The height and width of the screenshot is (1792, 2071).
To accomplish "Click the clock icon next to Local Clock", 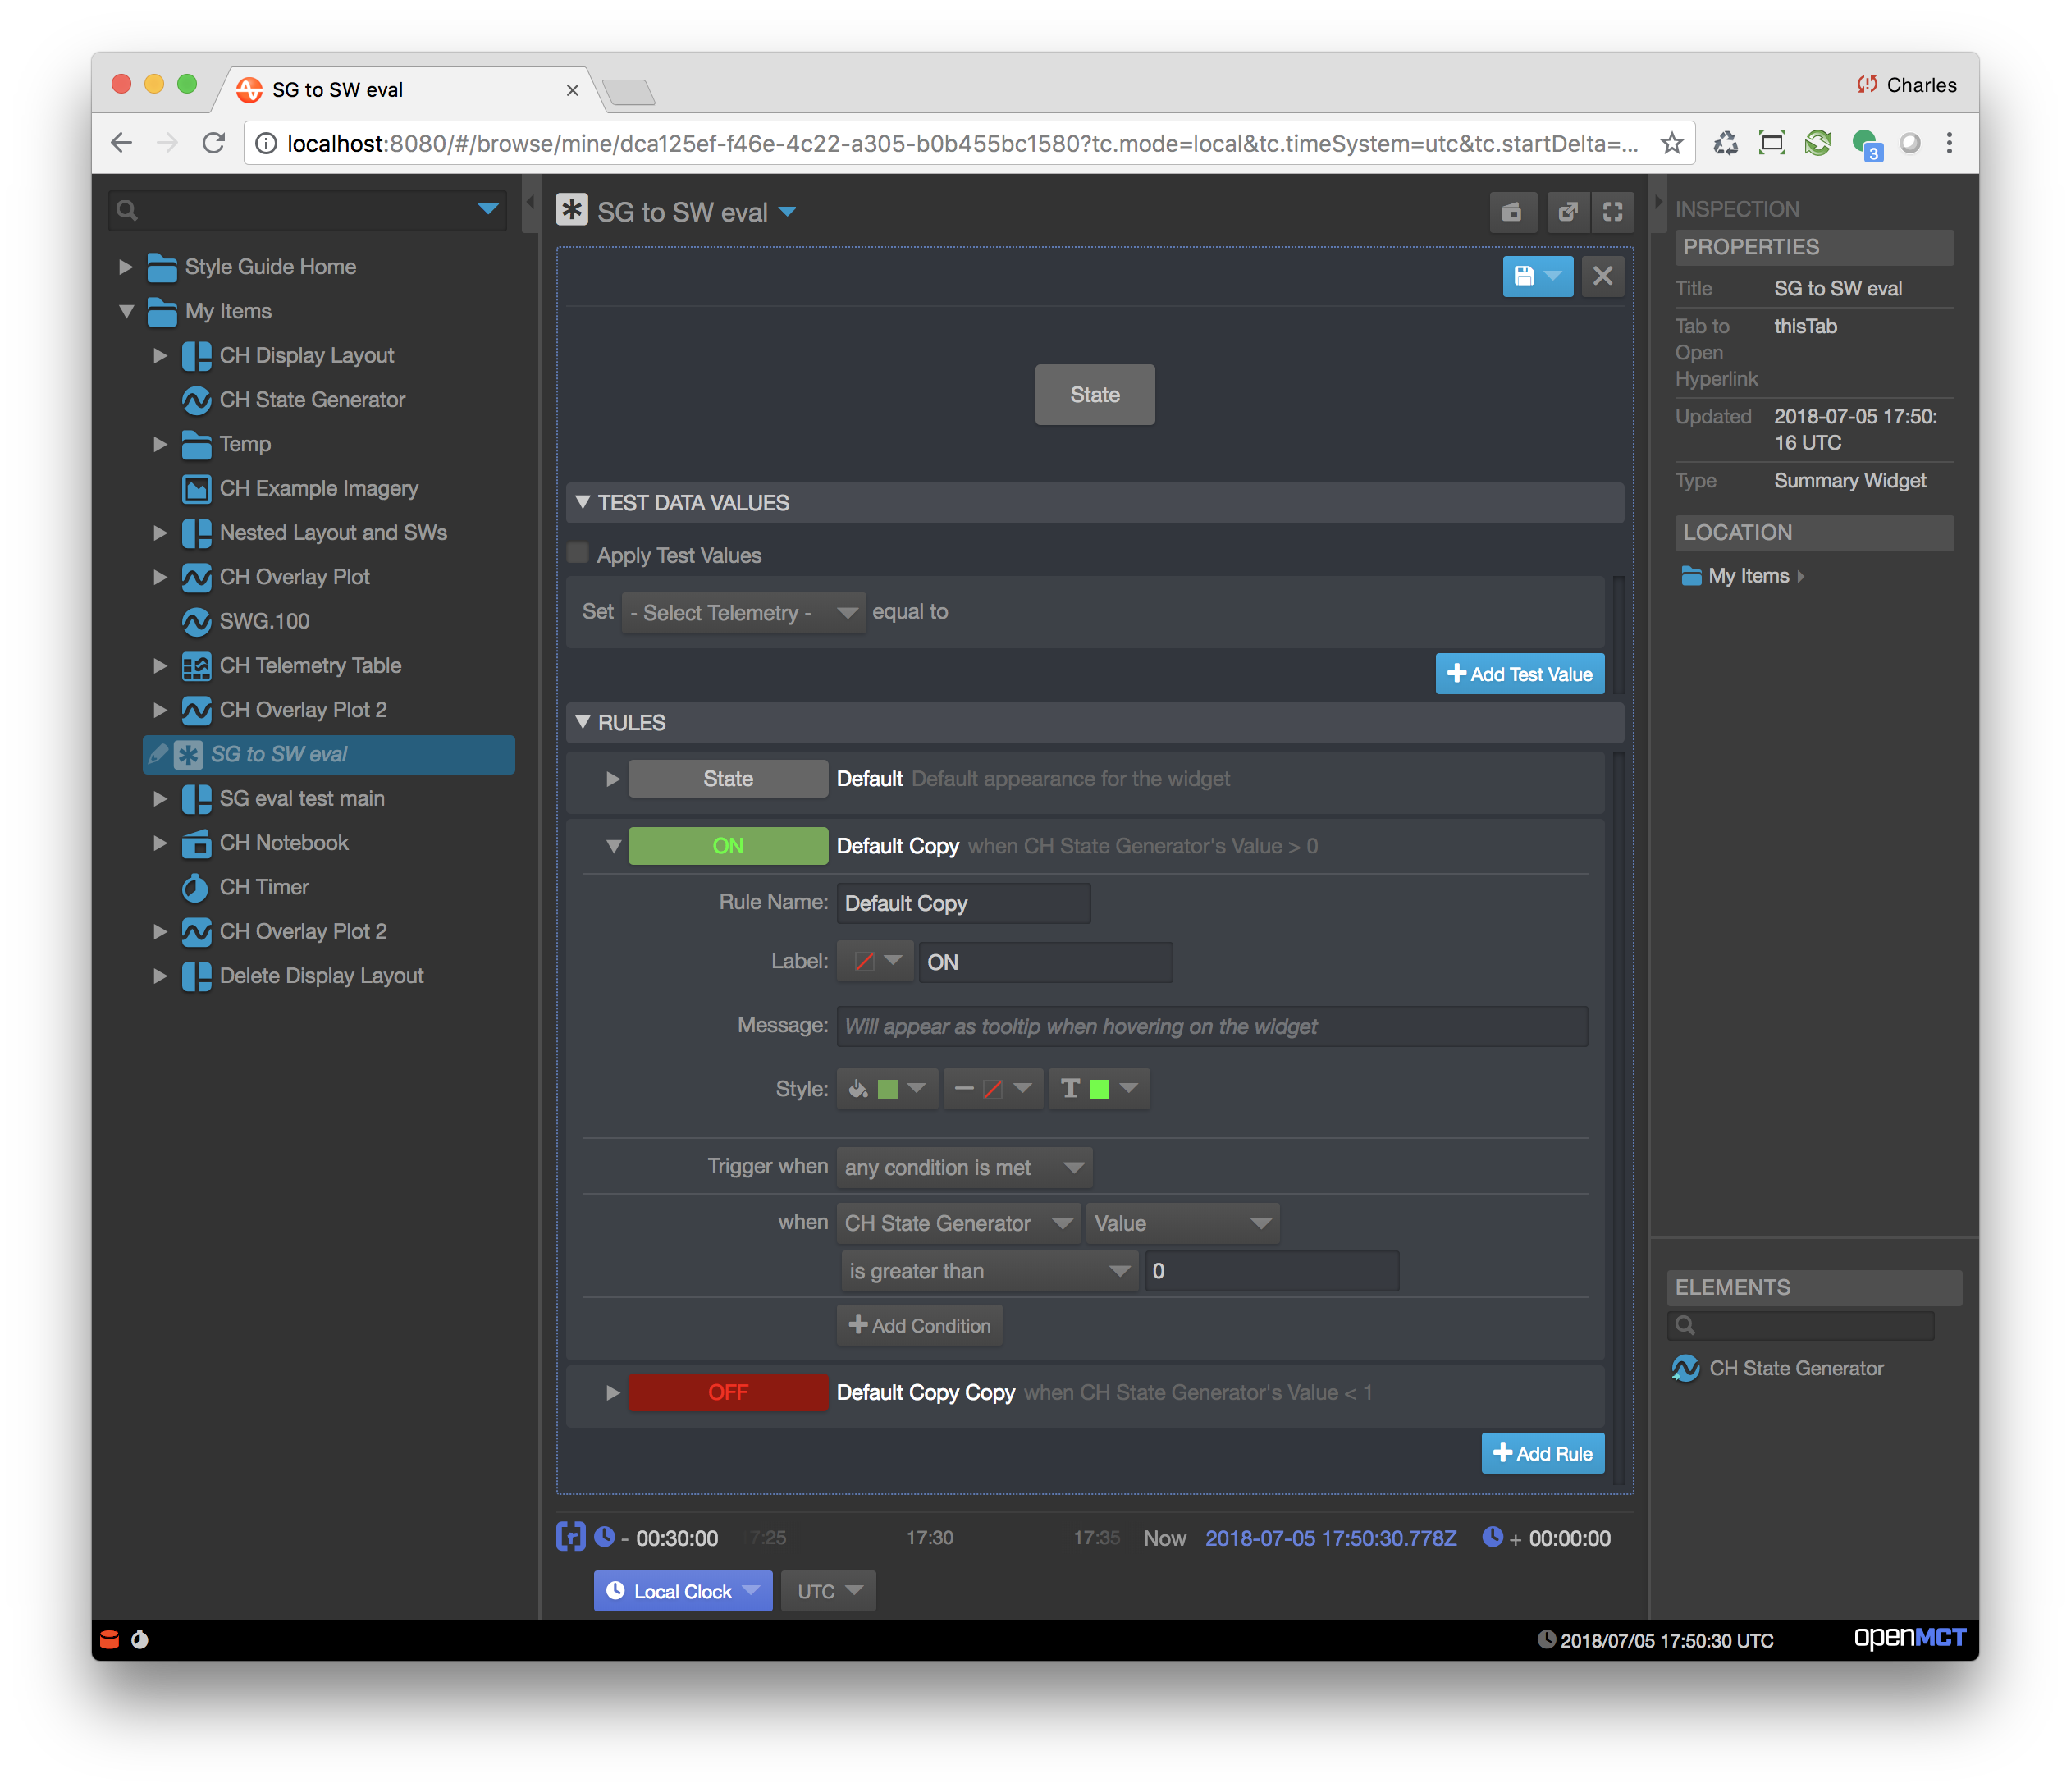I will point(616,1590).
